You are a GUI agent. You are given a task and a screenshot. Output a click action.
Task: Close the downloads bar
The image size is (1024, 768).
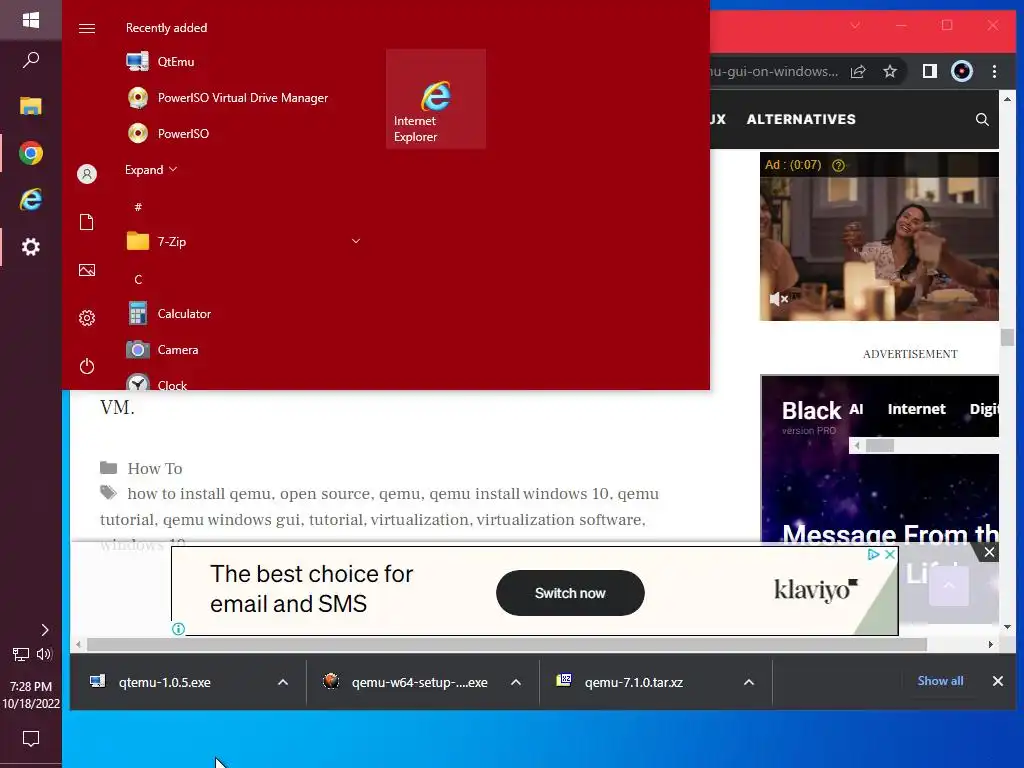998,681
